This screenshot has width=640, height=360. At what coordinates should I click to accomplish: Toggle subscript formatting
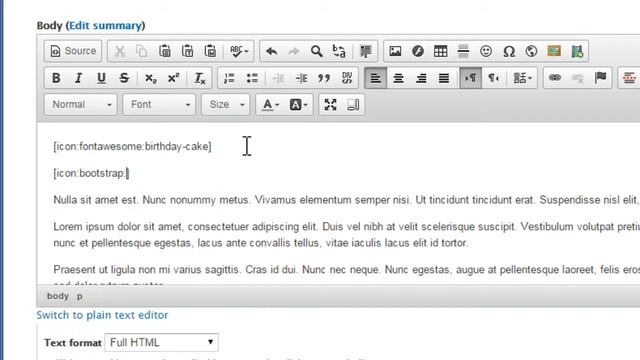point(151,78)
